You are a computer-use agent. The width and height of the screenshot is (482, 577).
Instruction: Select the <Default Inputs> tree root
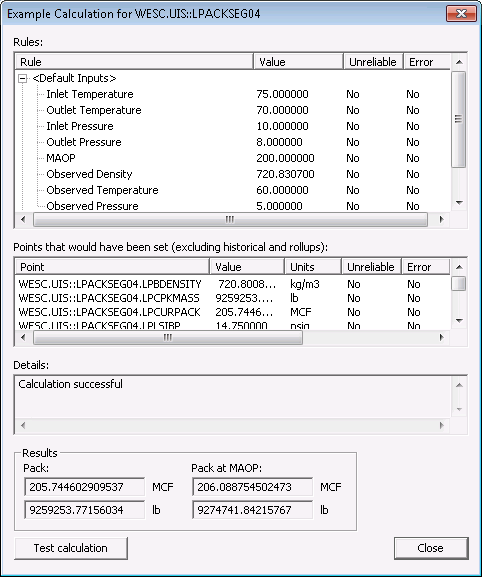point(74,78)
